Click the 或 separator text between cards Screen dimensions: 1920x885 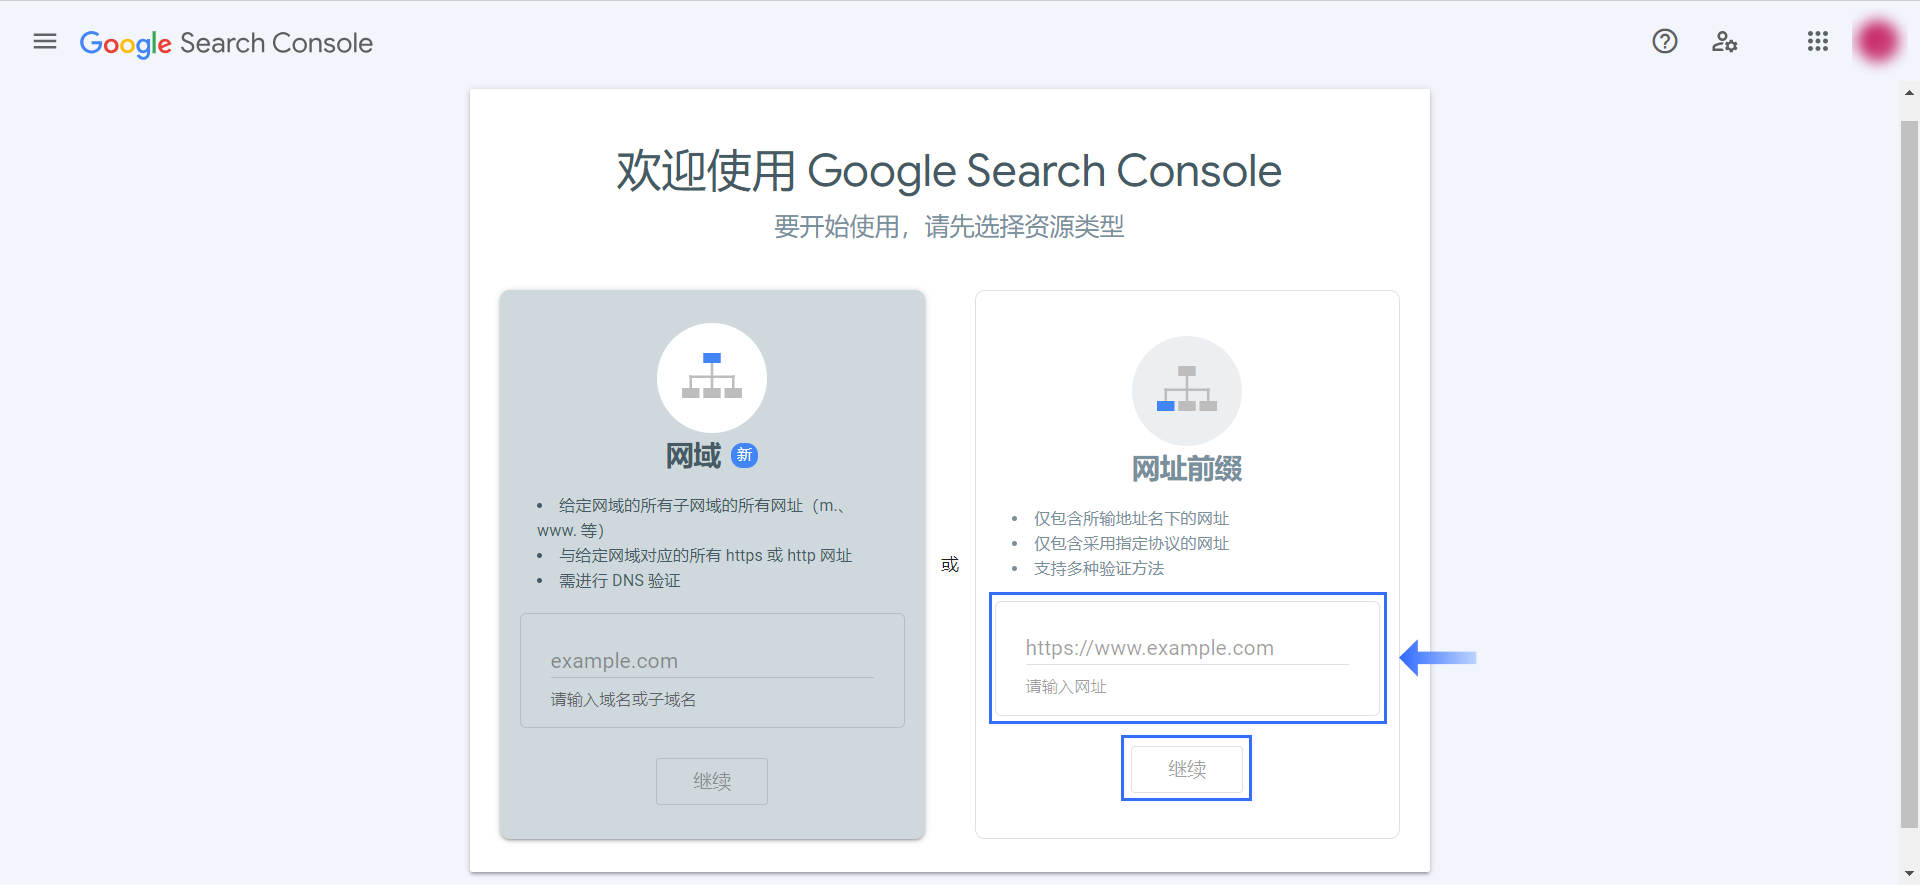950,565
